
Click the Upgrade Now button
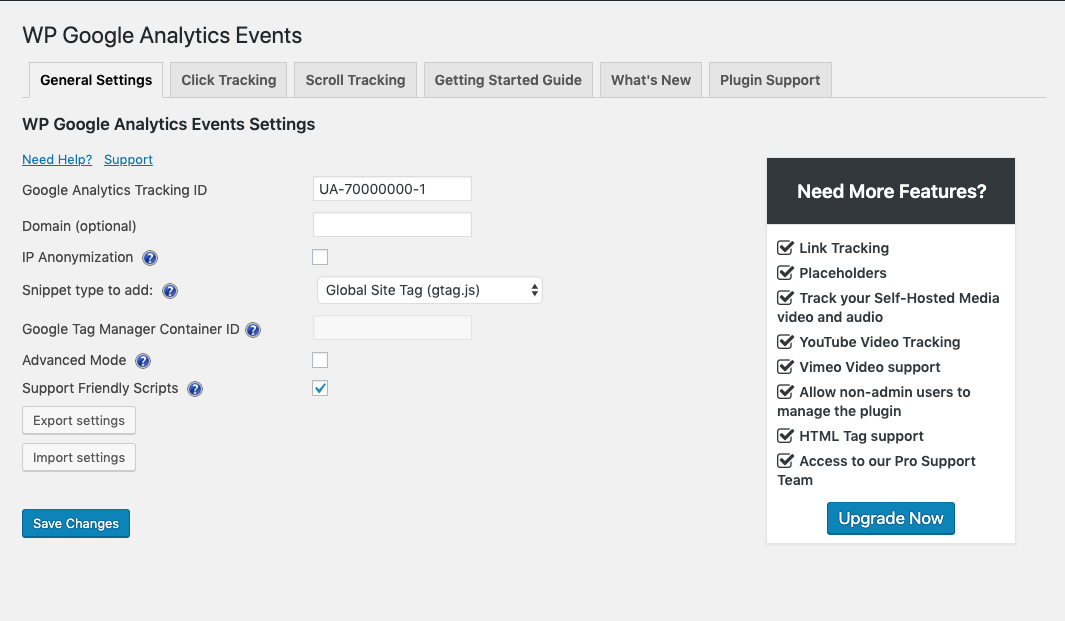890,518
